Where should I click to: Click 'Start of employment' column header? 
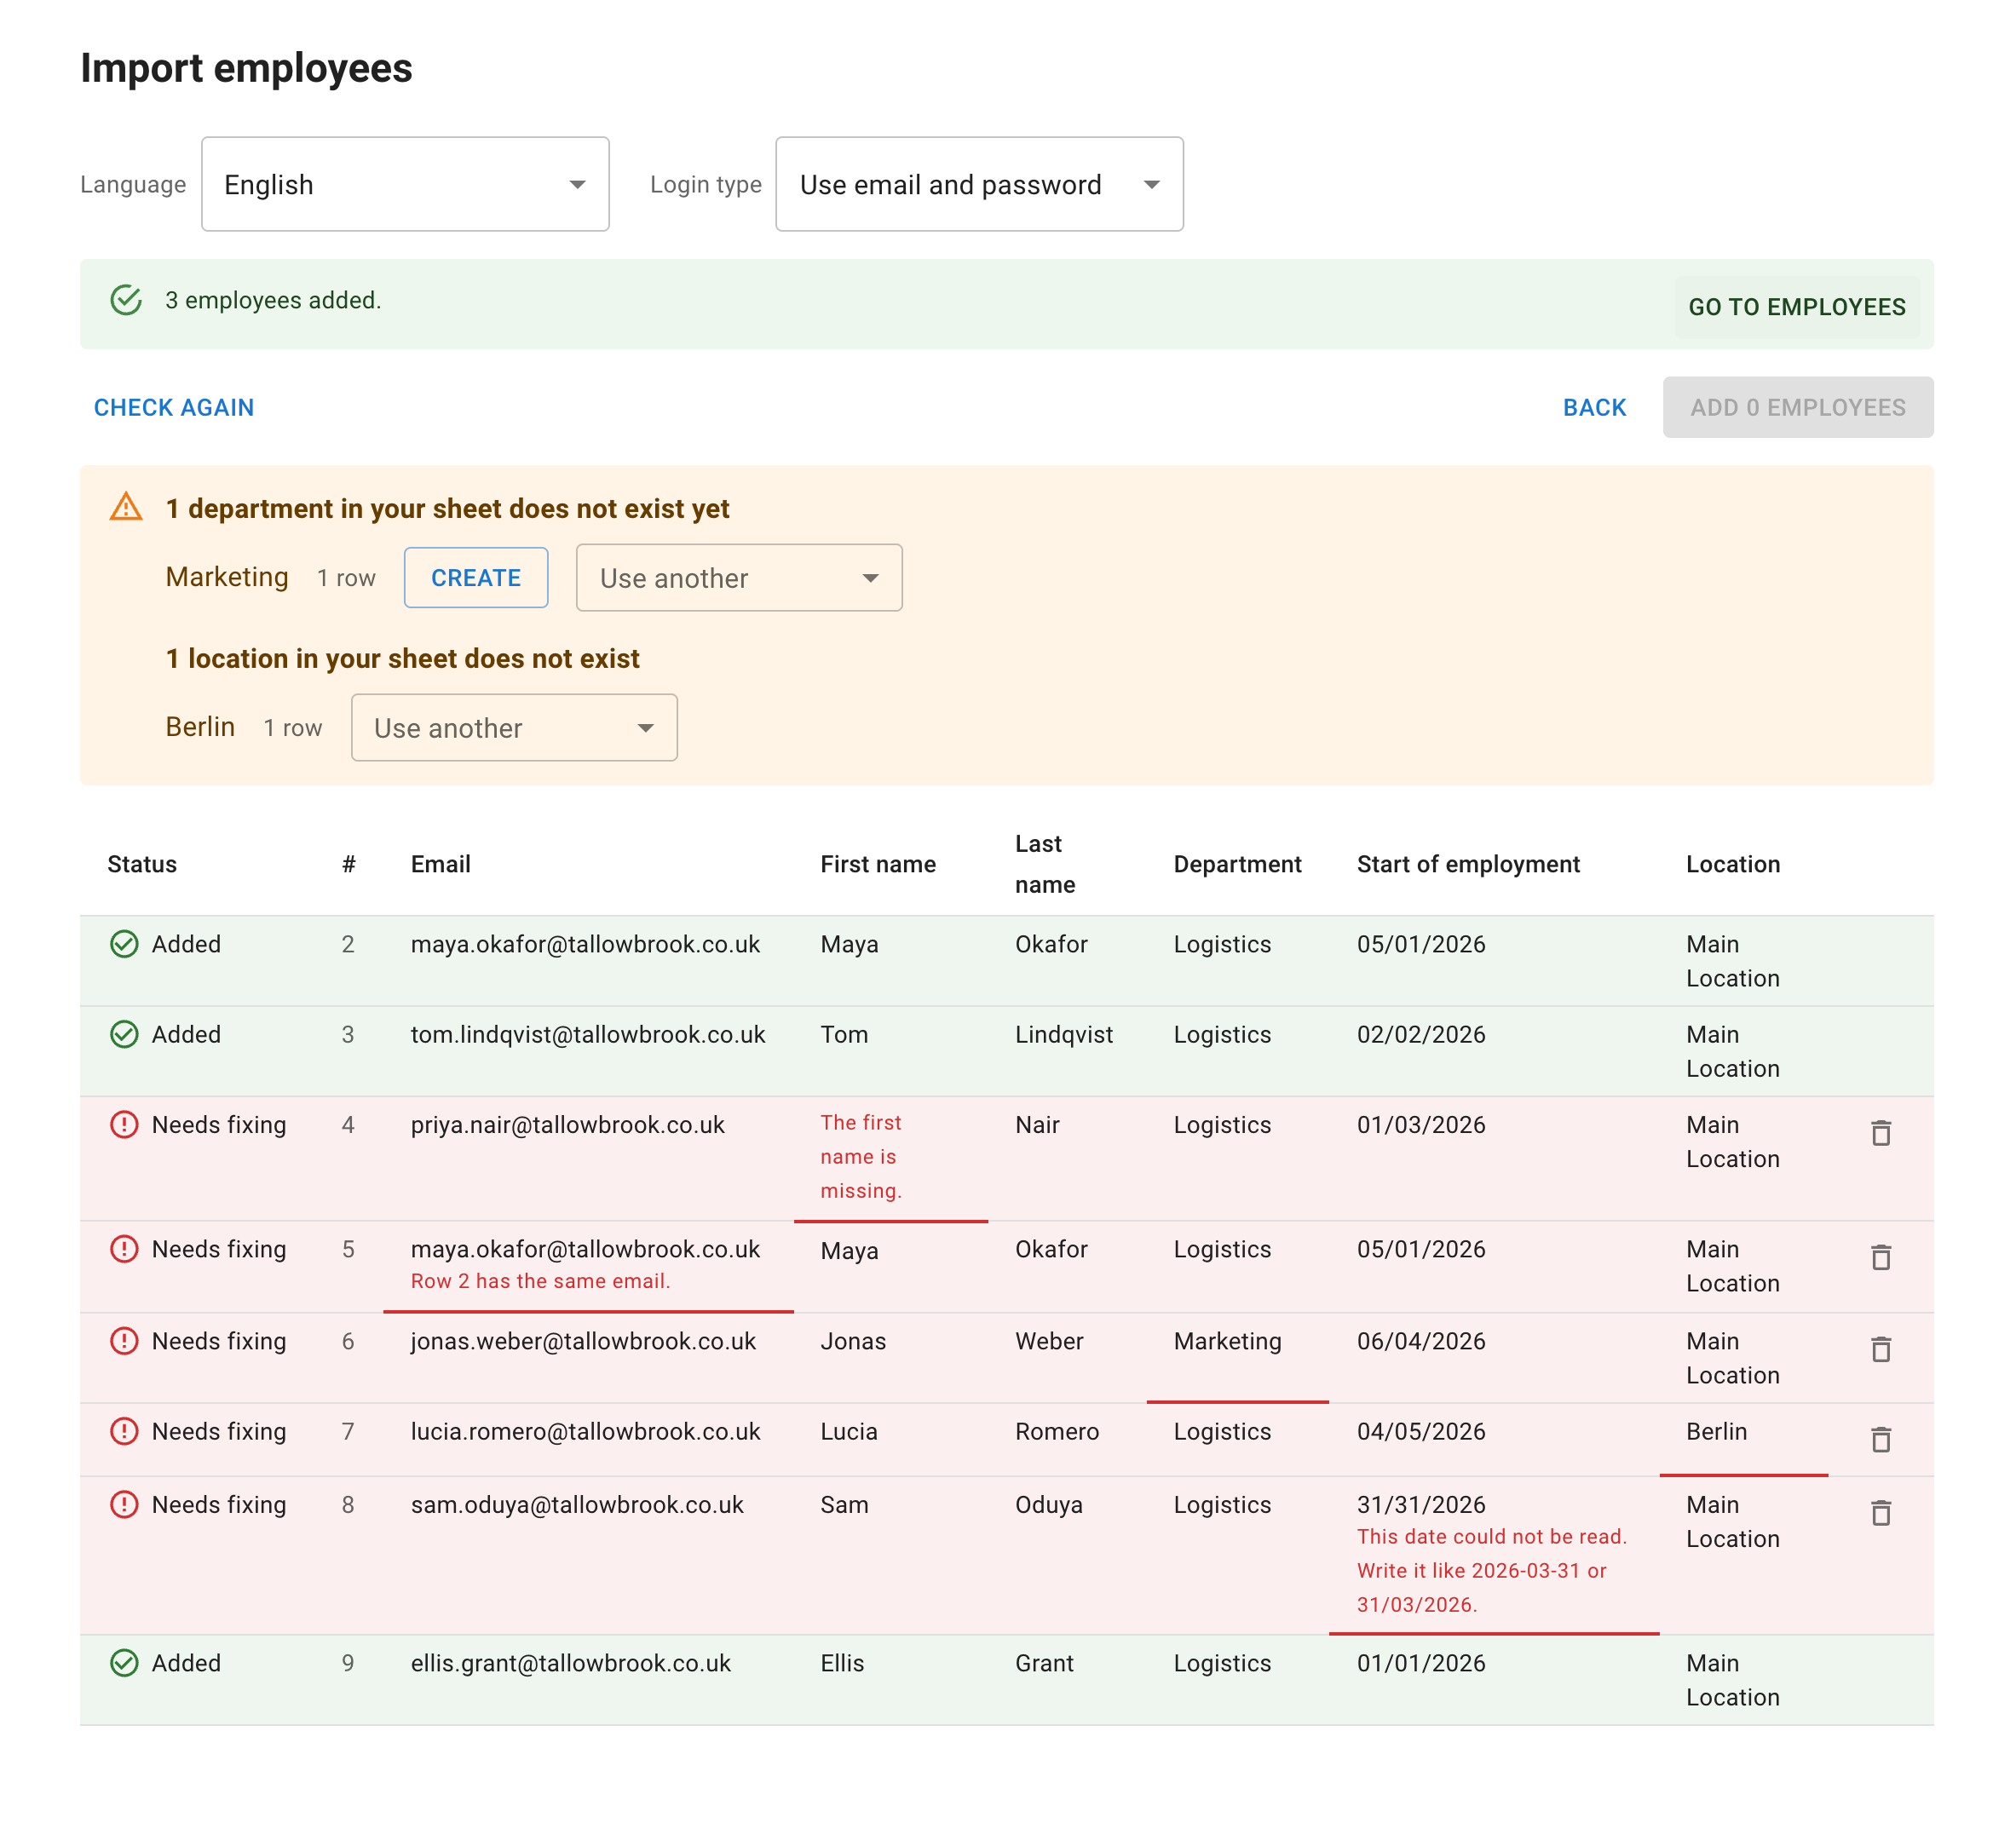[1468, 864]
